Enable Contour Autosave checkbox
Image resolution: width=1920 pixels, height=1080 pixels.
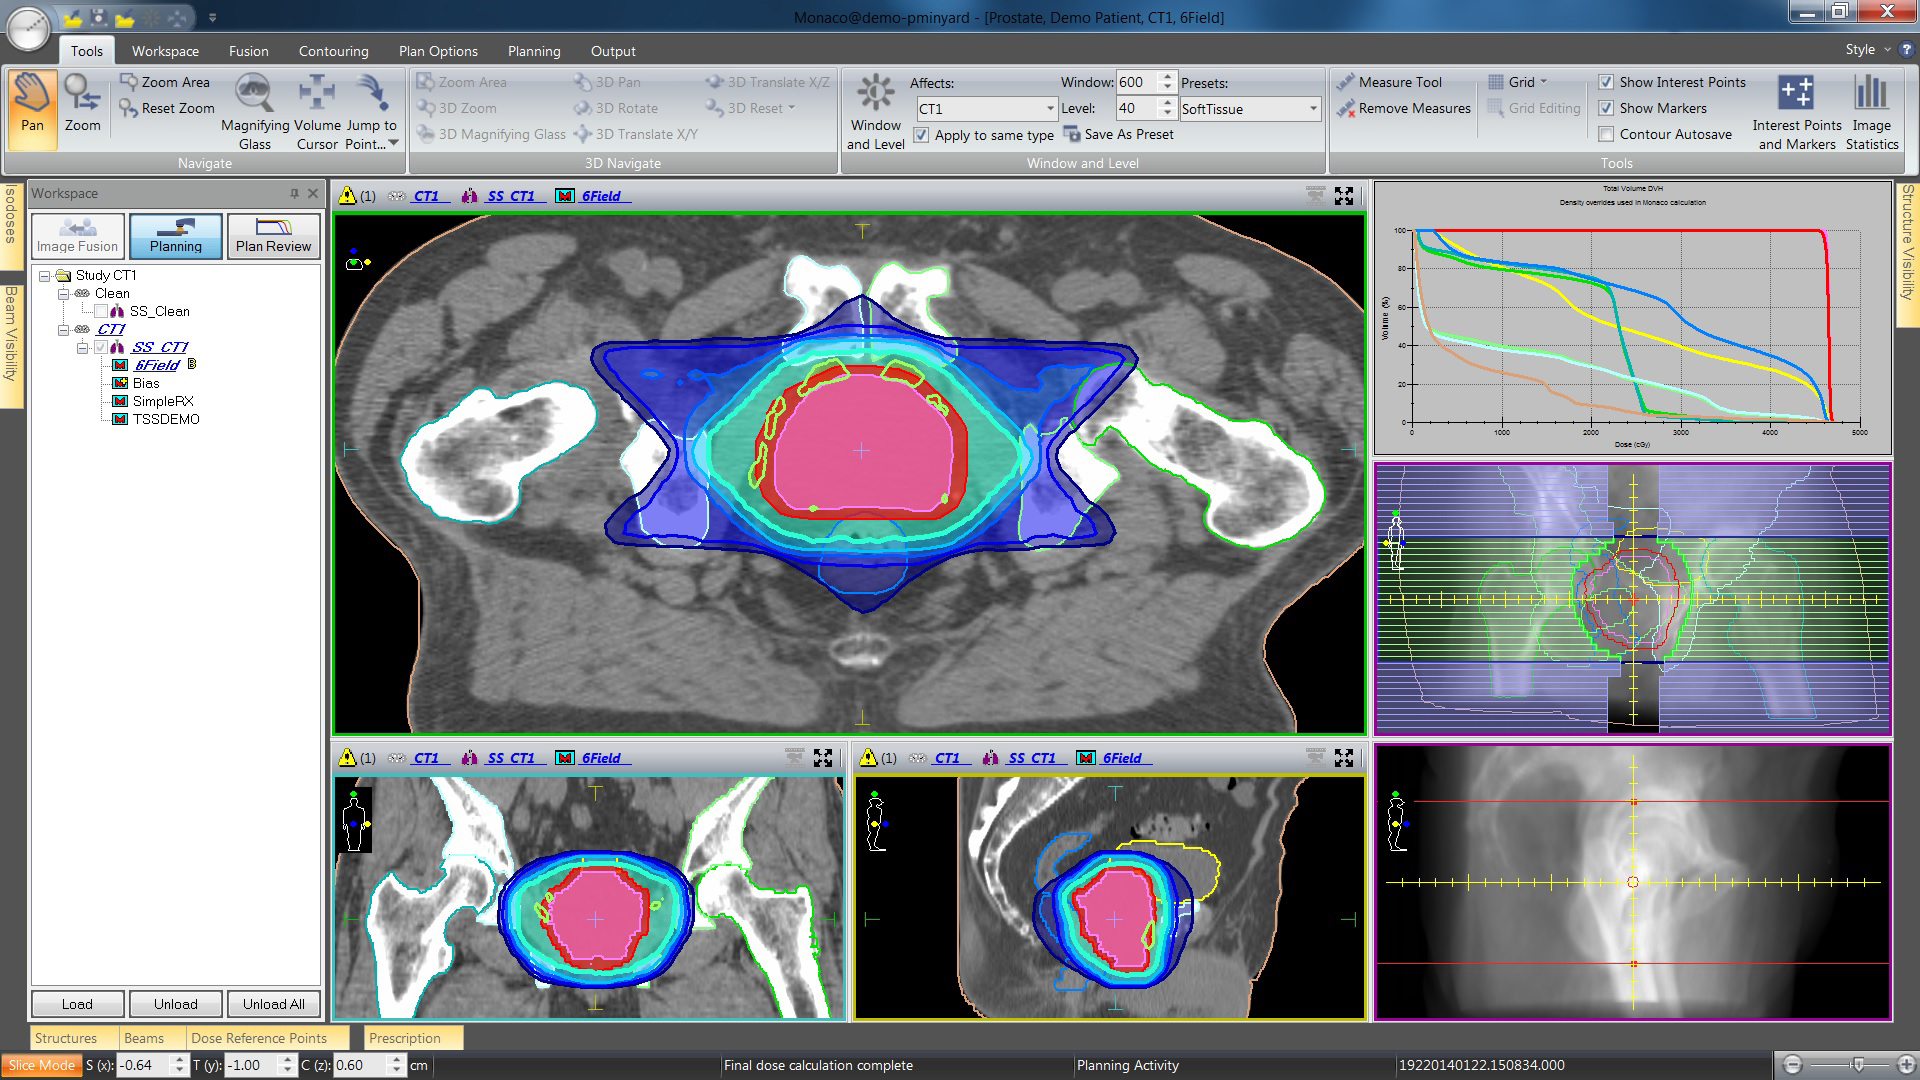1606,134
